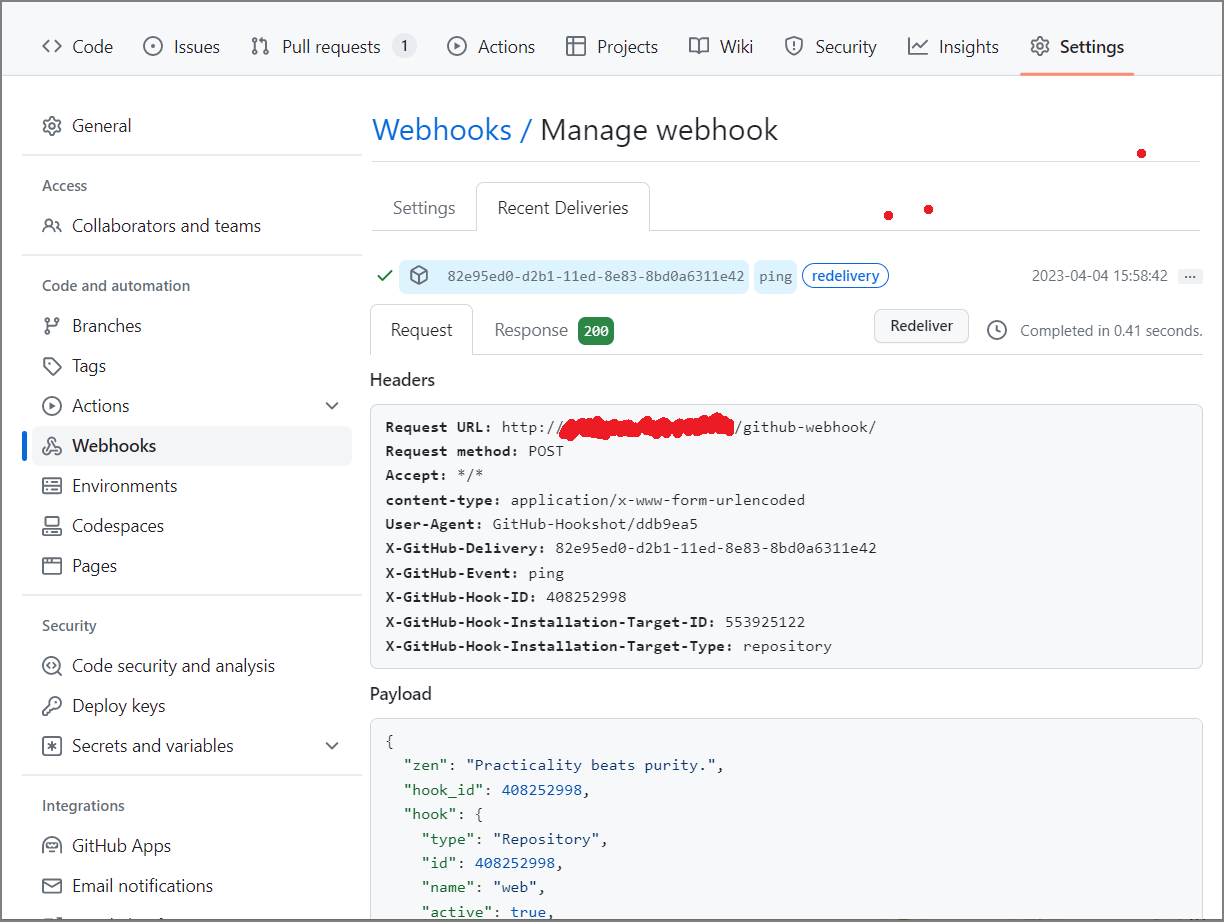Open the Issues tab
1224x922 pixels.
coord(181,46)
